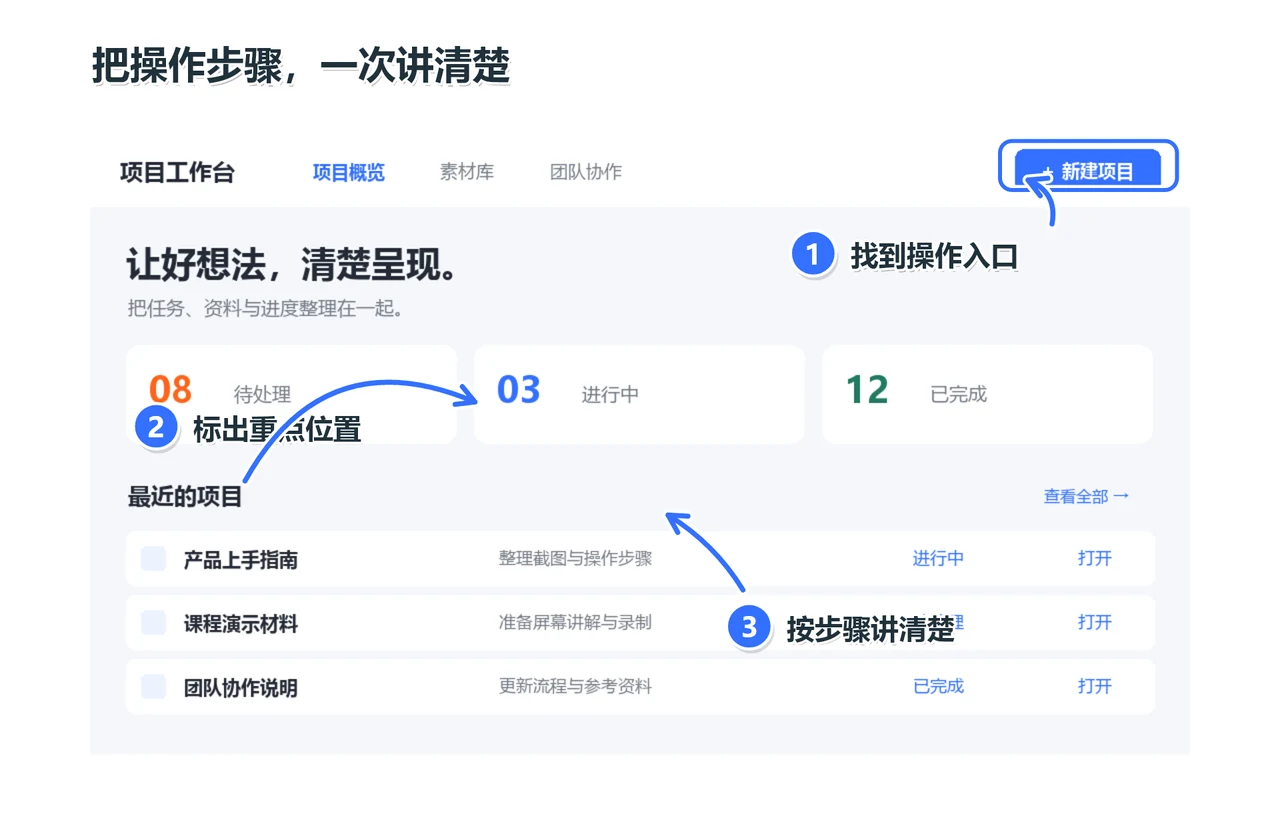Select the 课程演示材料 project name
This screenshot has width=1280, height=820.
241,624
